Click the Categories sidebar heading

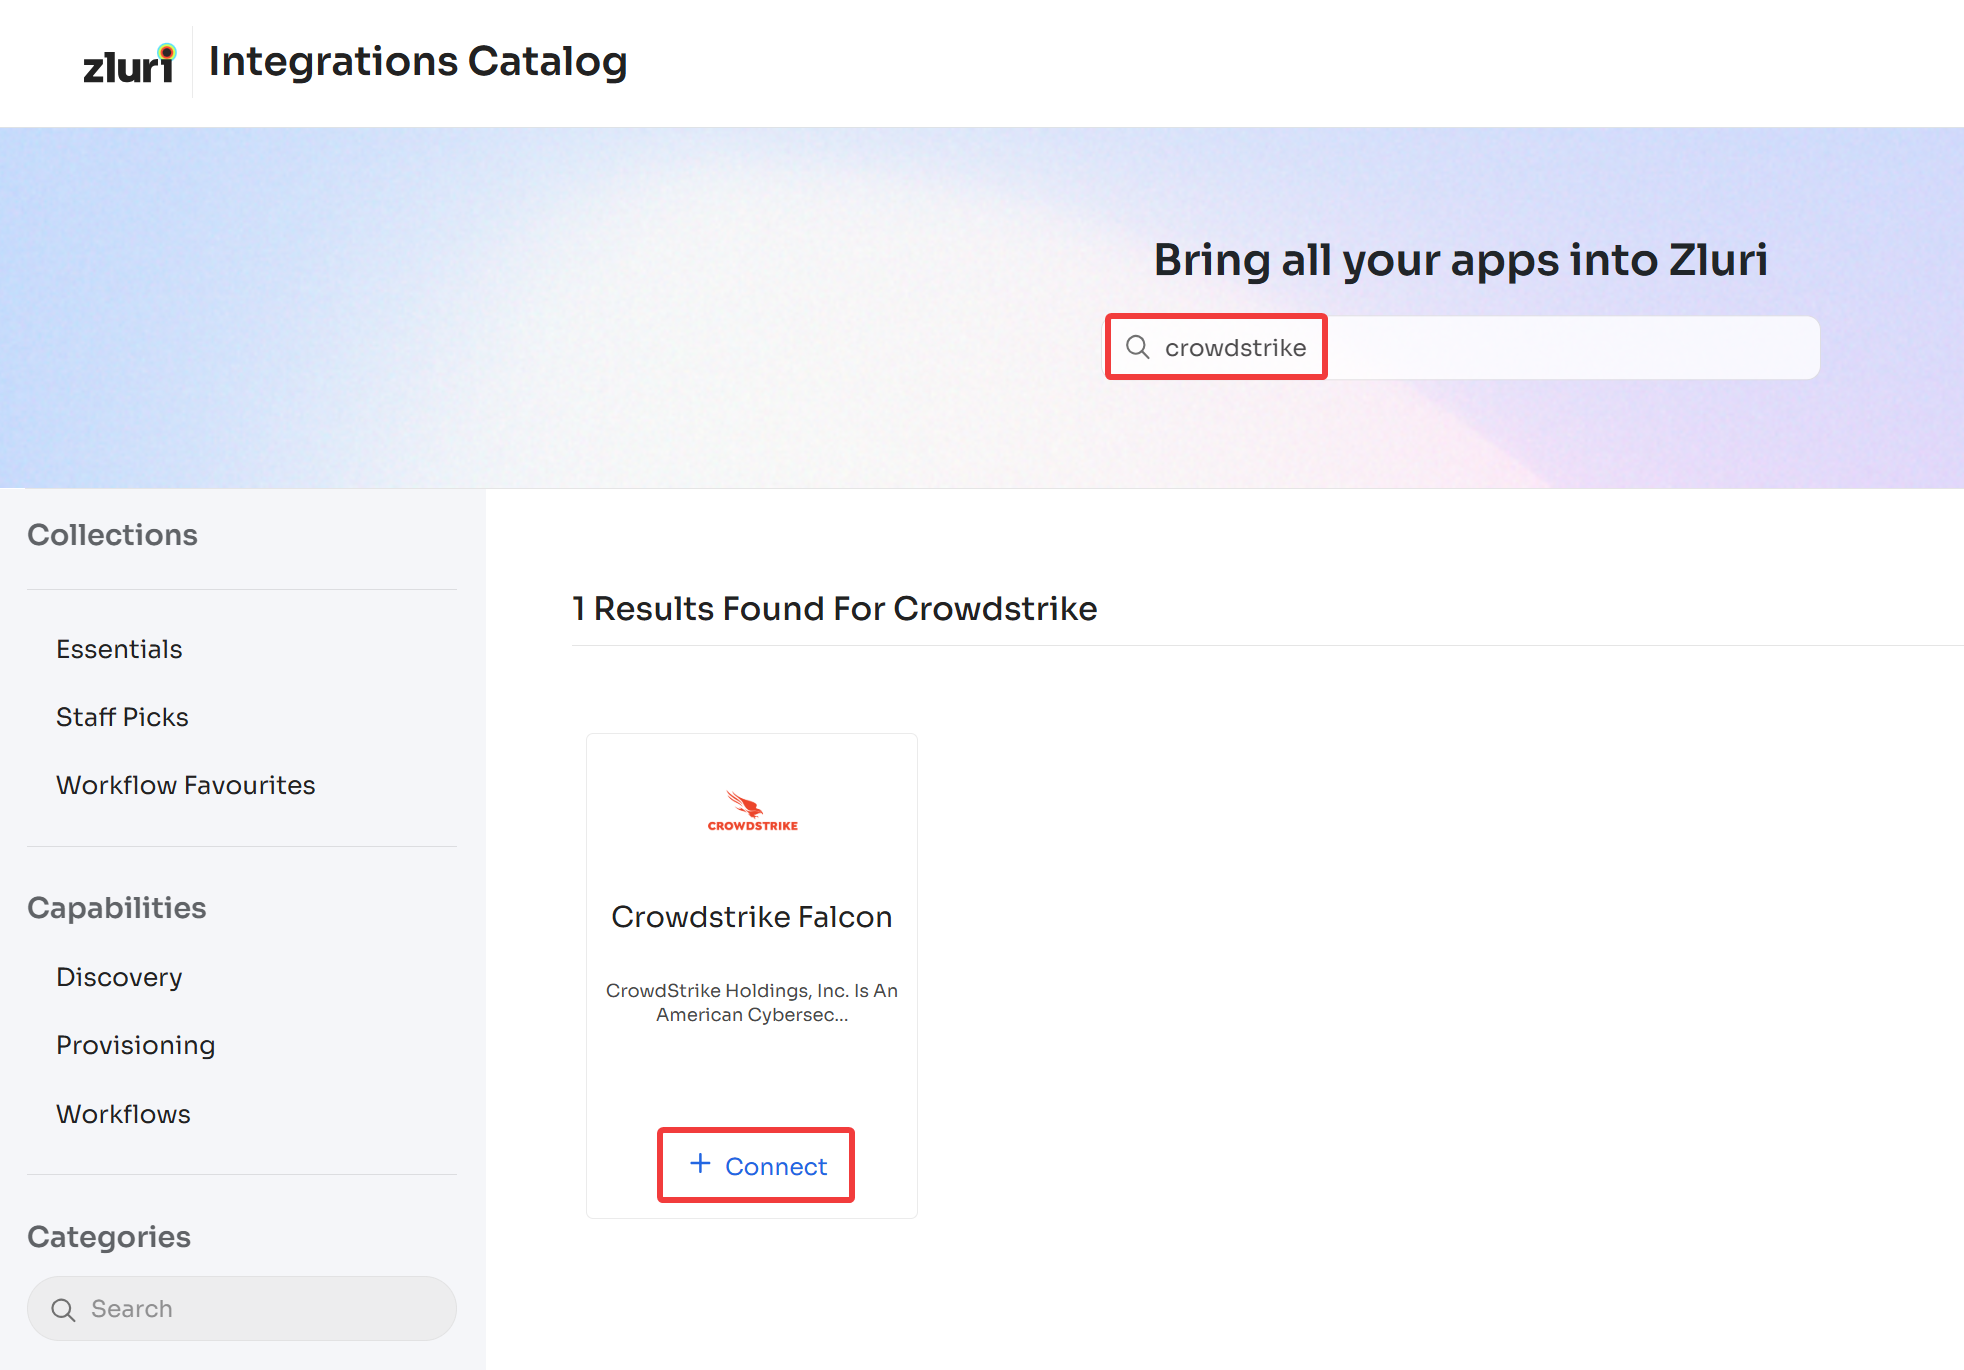click(x=109, y=1237)
